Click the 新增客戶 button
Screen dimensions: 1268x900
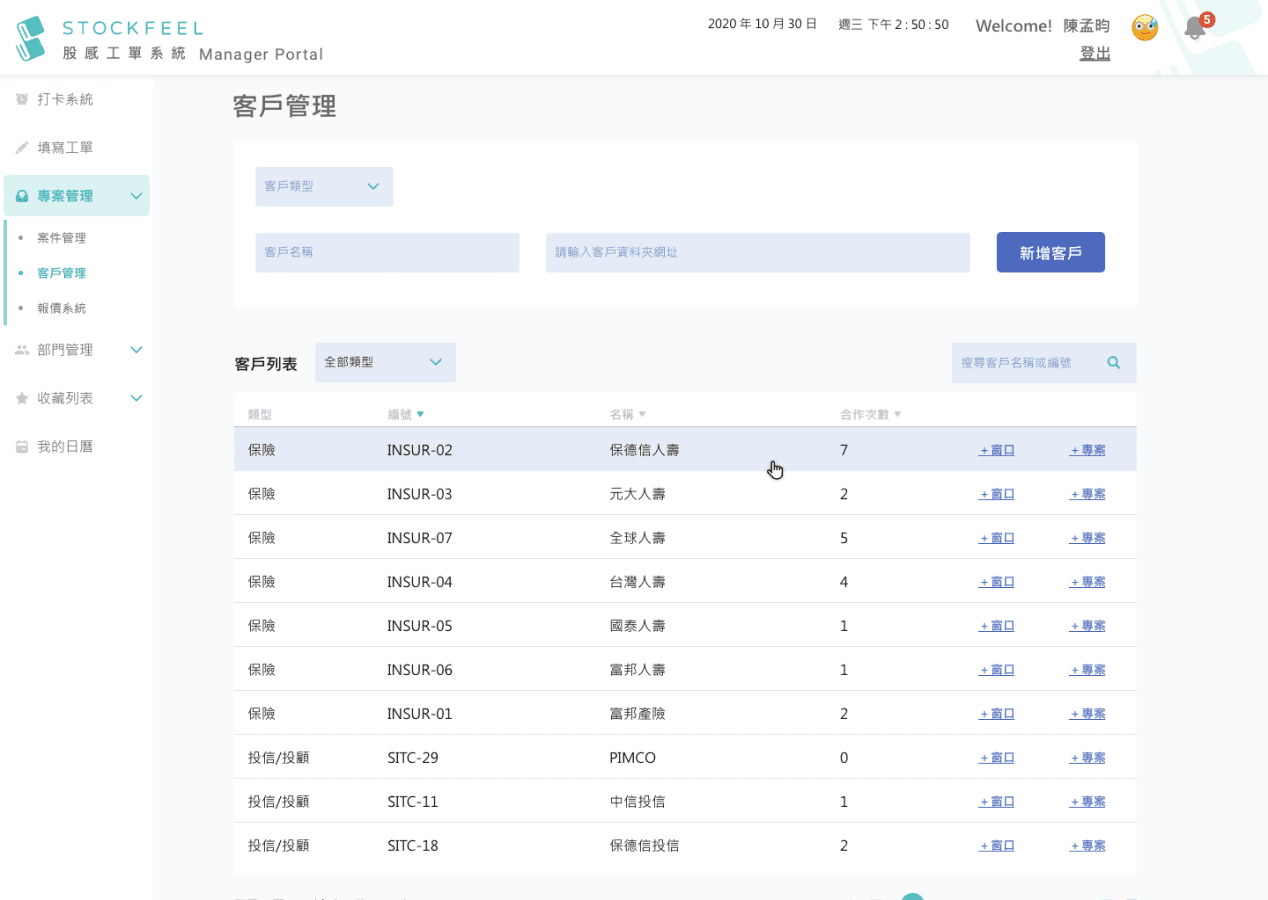[x=1050, y=253]
